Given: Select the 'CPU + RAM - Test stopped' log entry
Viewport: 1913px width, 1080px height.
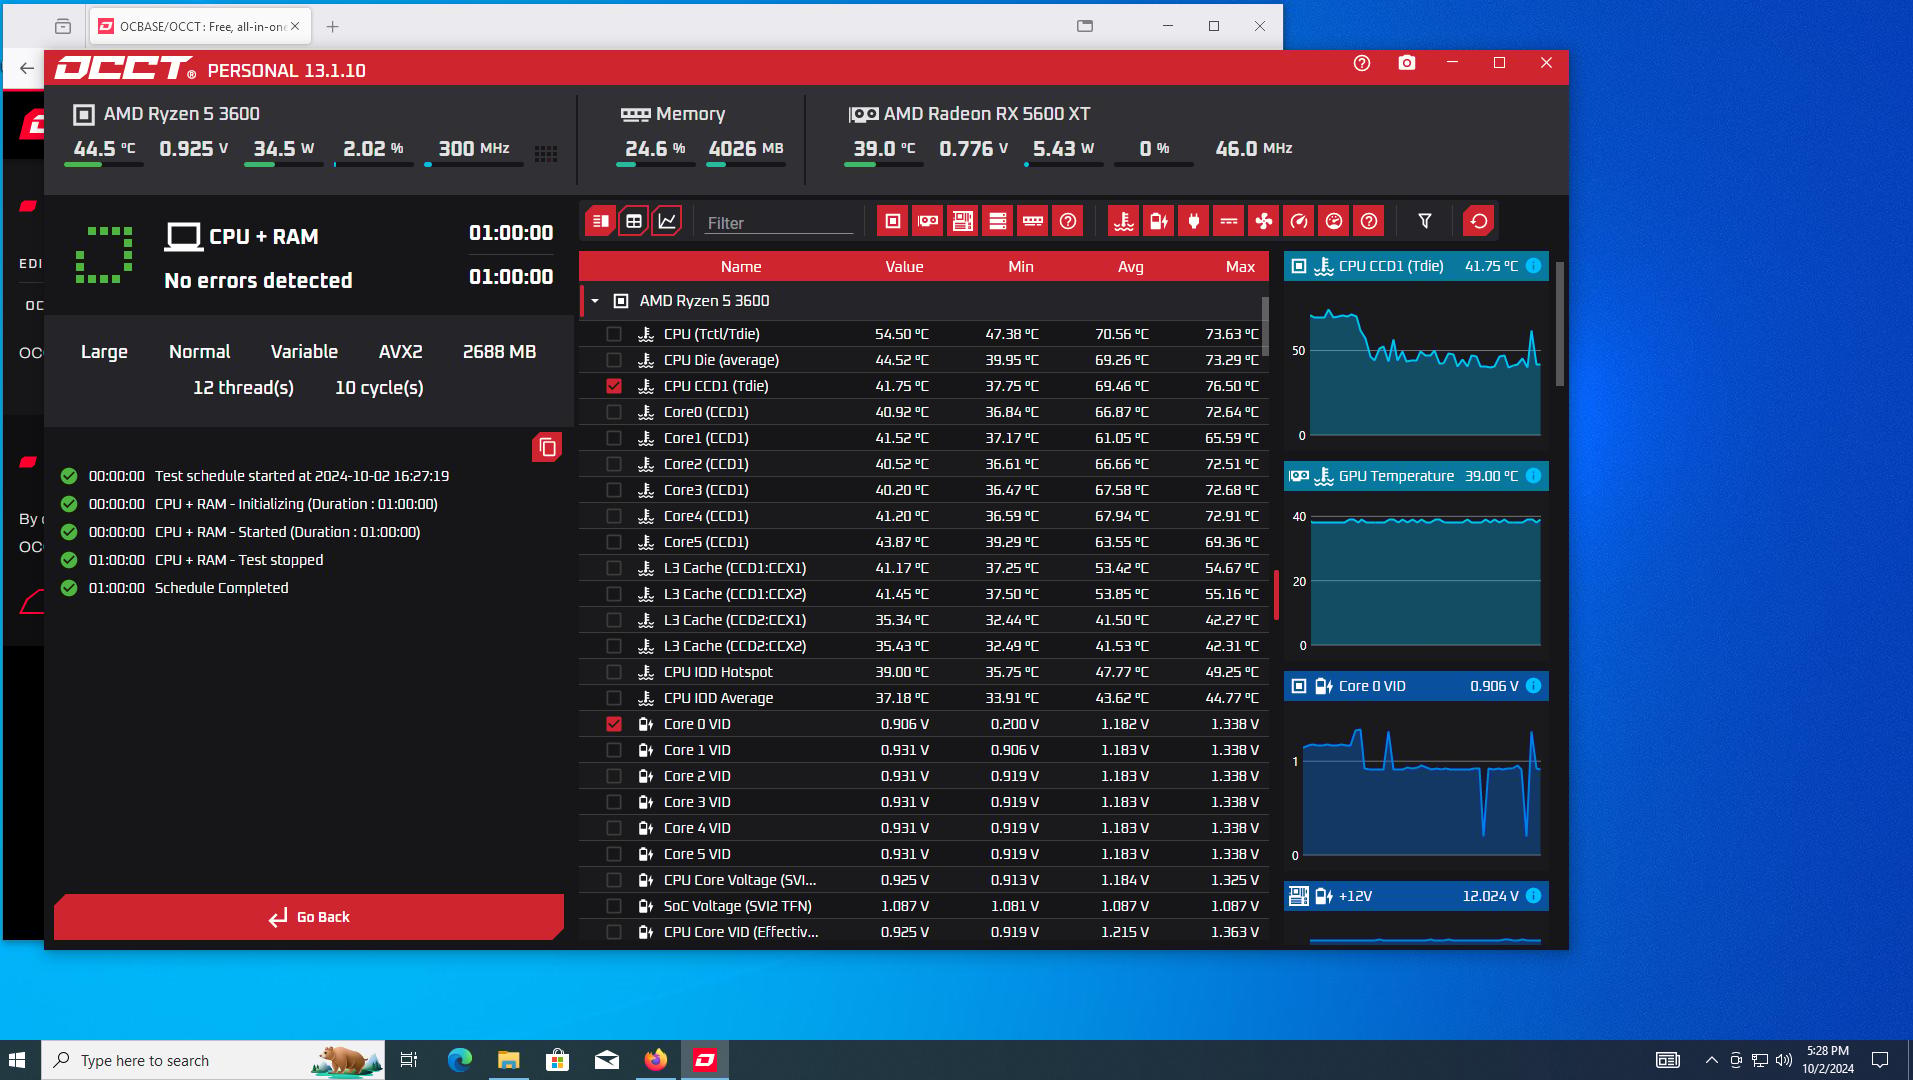Looking at the screenshot, I should 239,560.
